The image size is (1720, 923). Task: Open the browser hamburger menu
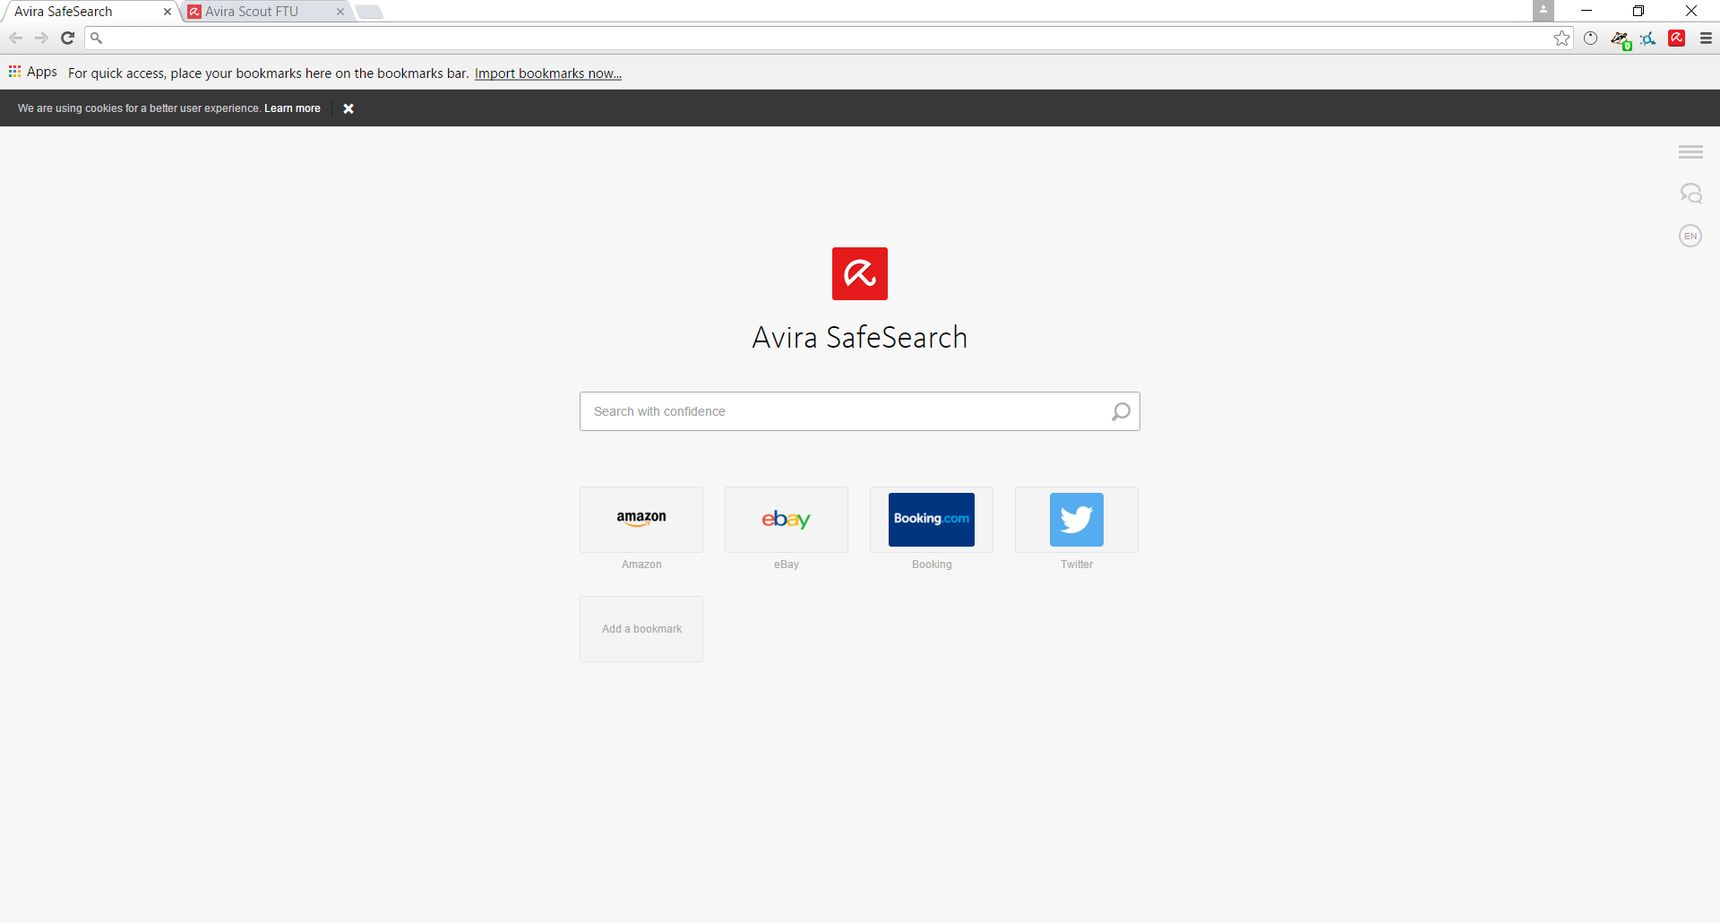1706,38
